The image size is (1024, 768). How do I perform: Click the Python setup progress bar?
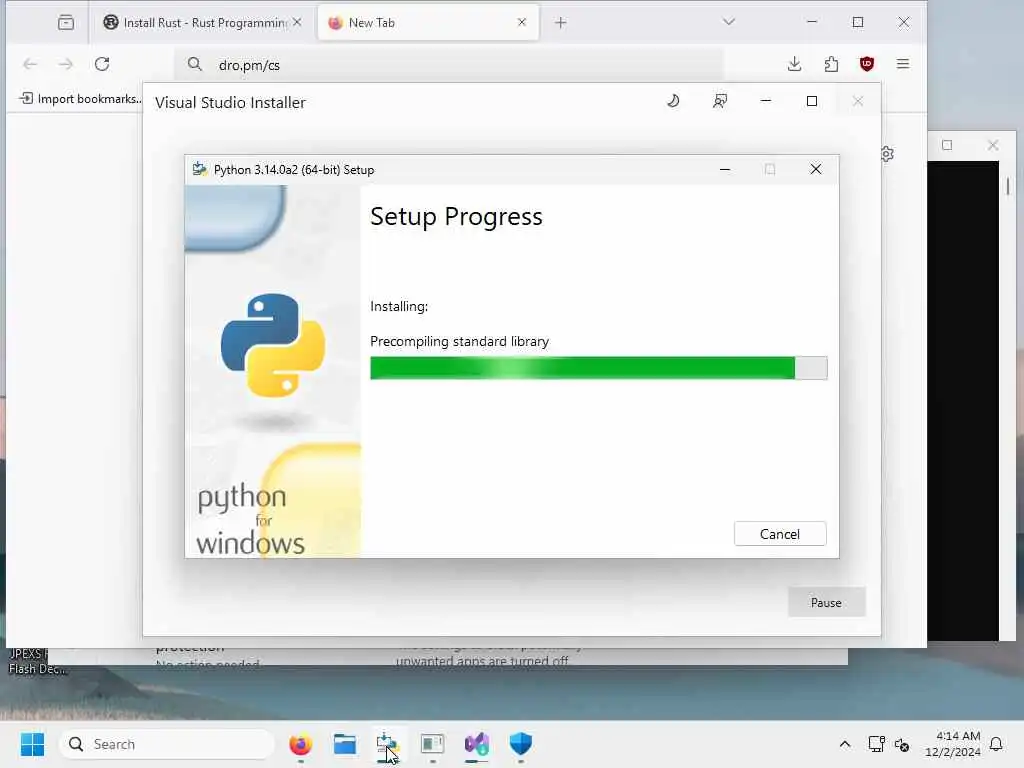[598, 368]
